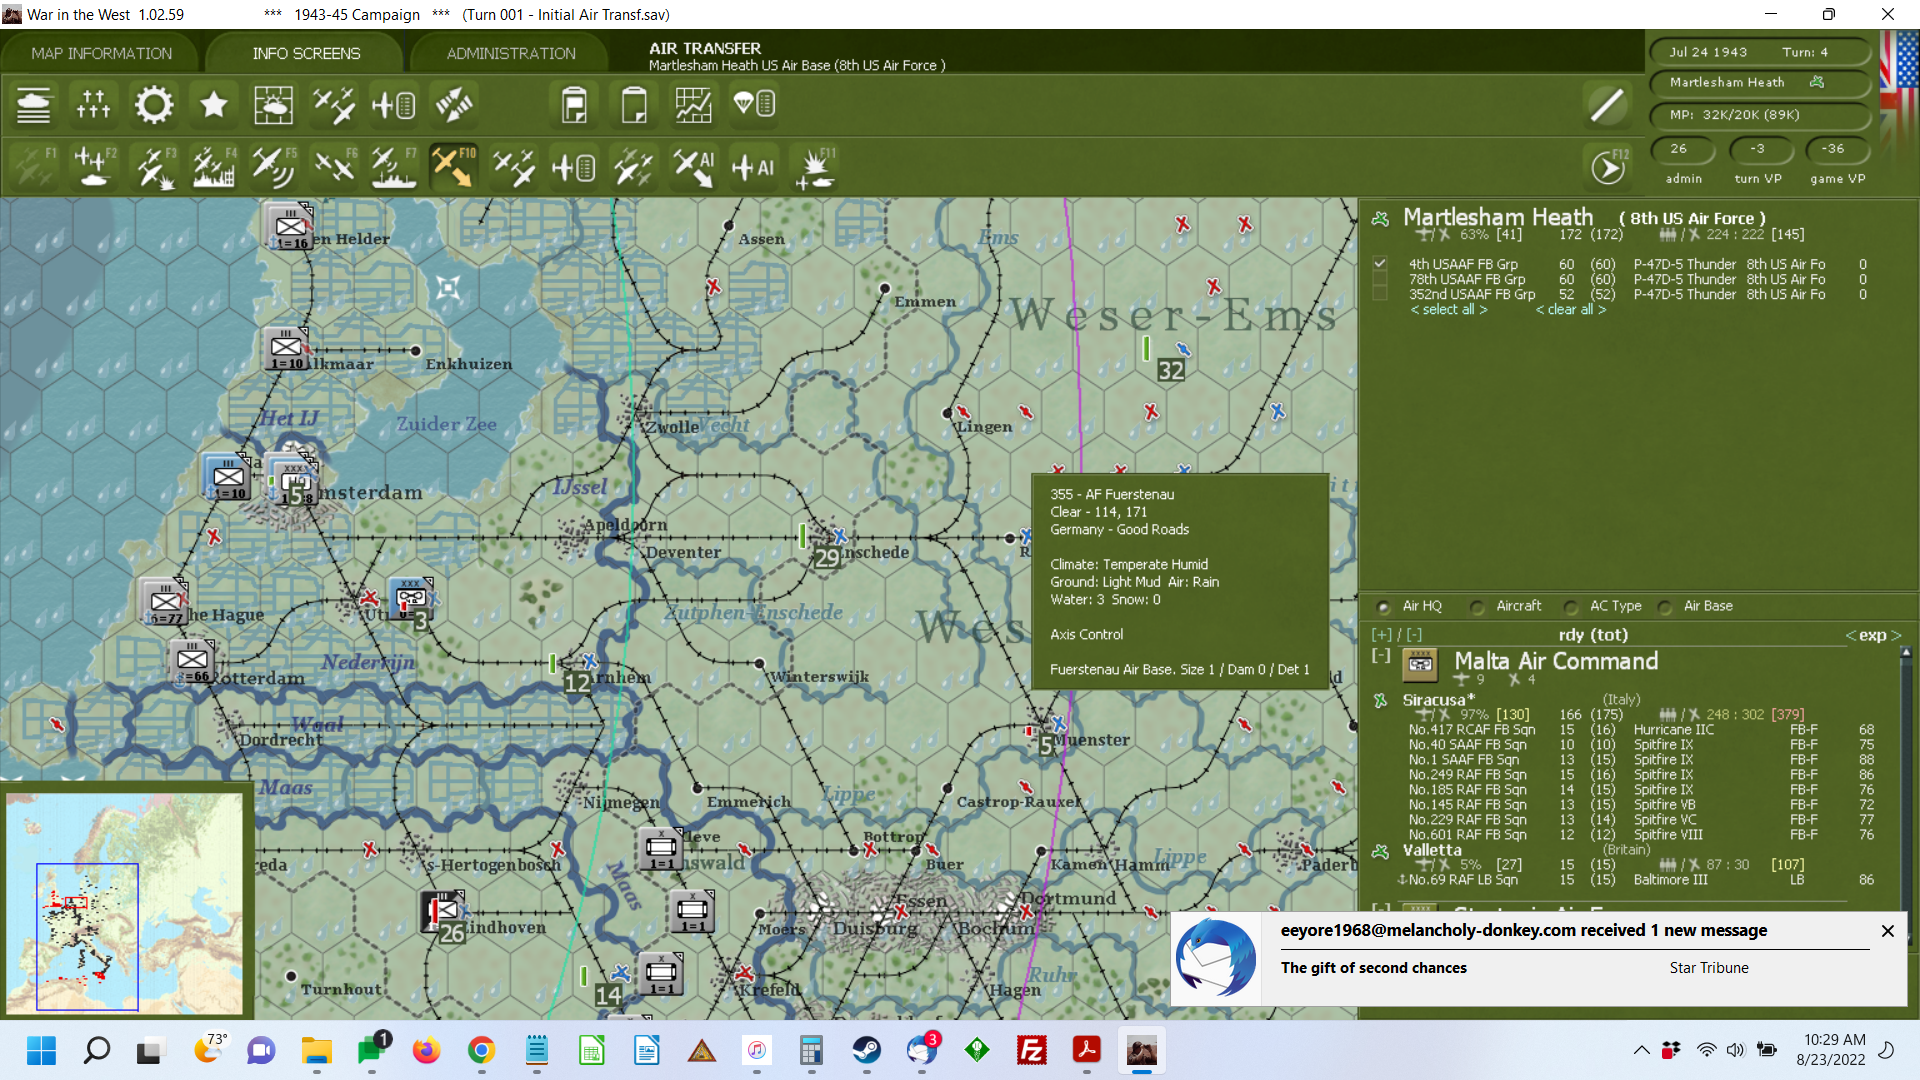Click the plane AI icon

coord(754,167)
